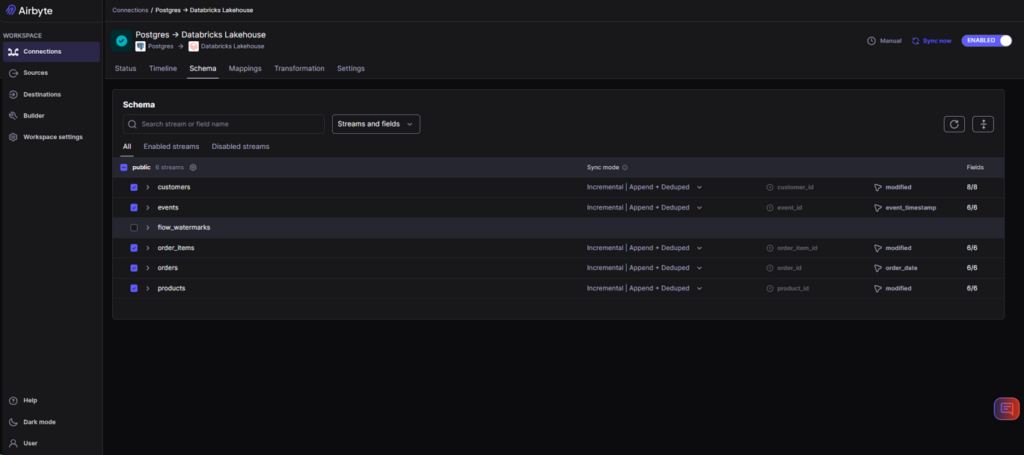Open sync mode dropdown for events
Image resolution: width=1024 pixels, height=455 pixels.
coord(645,208)
